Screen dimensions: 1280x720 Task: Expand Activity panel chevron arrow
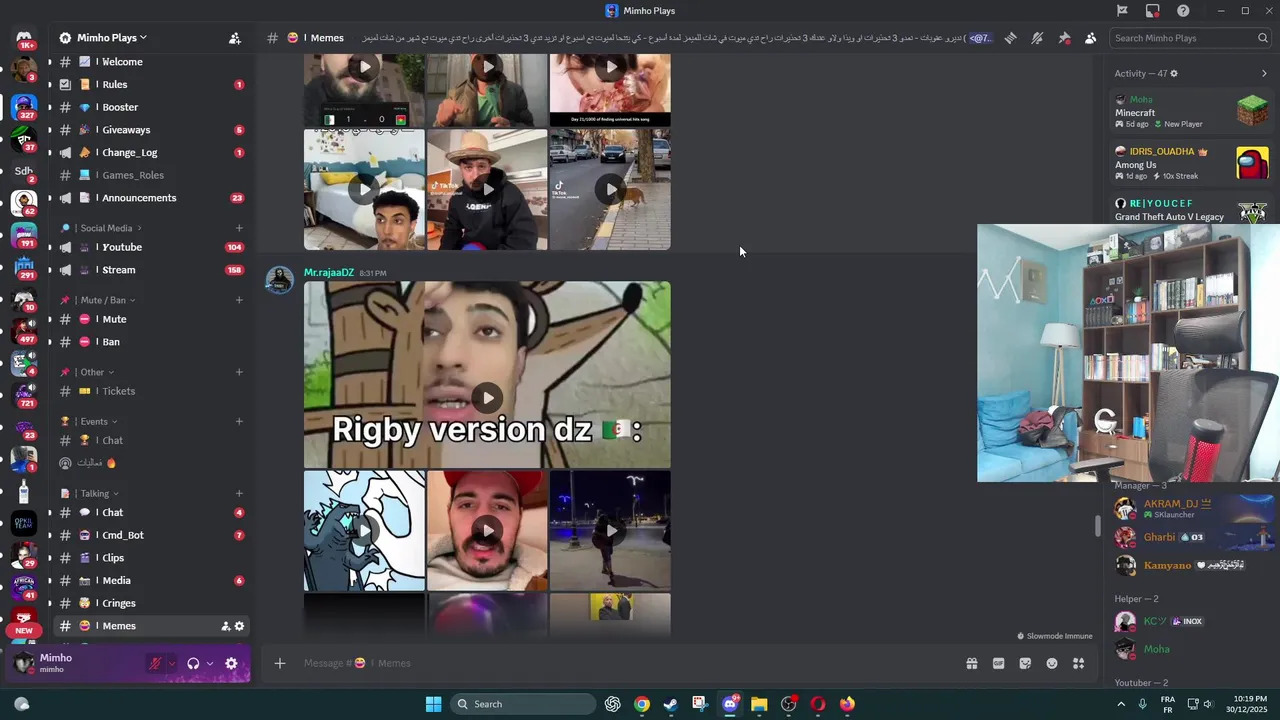[1264, 73]
